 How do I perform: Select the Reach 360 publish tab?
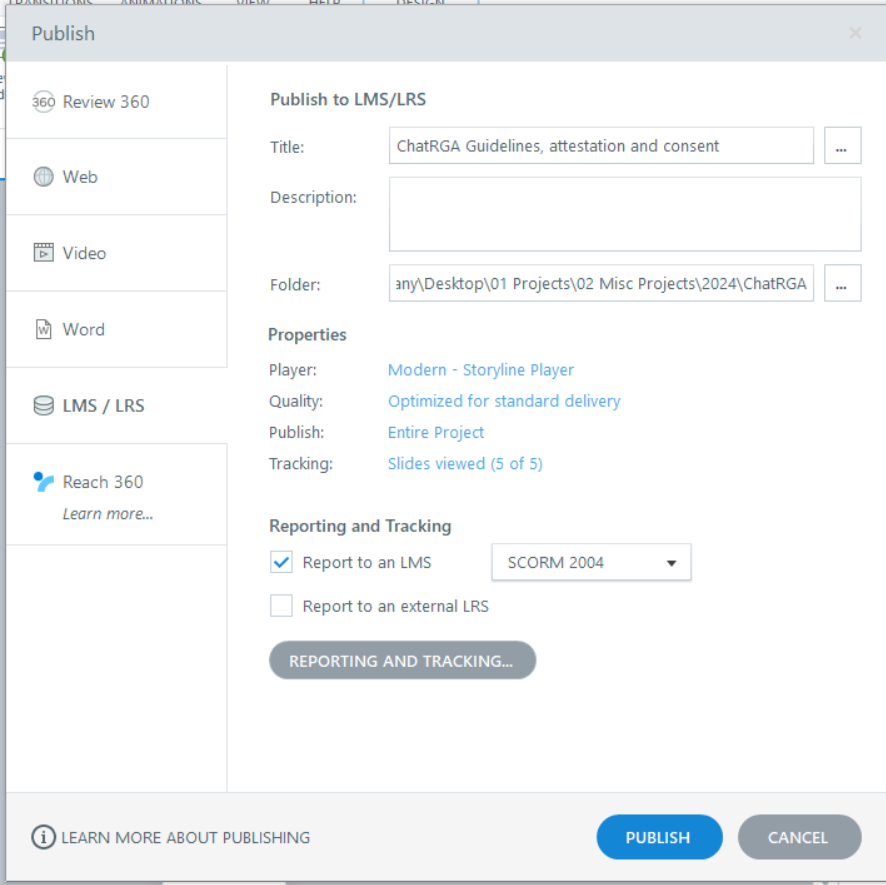103,482
